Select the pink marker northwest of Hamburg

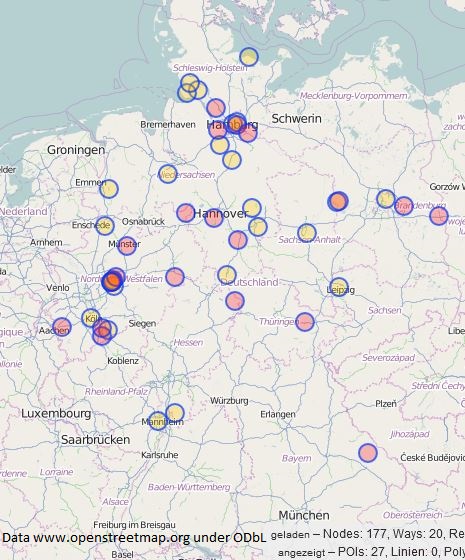point(216,108)
